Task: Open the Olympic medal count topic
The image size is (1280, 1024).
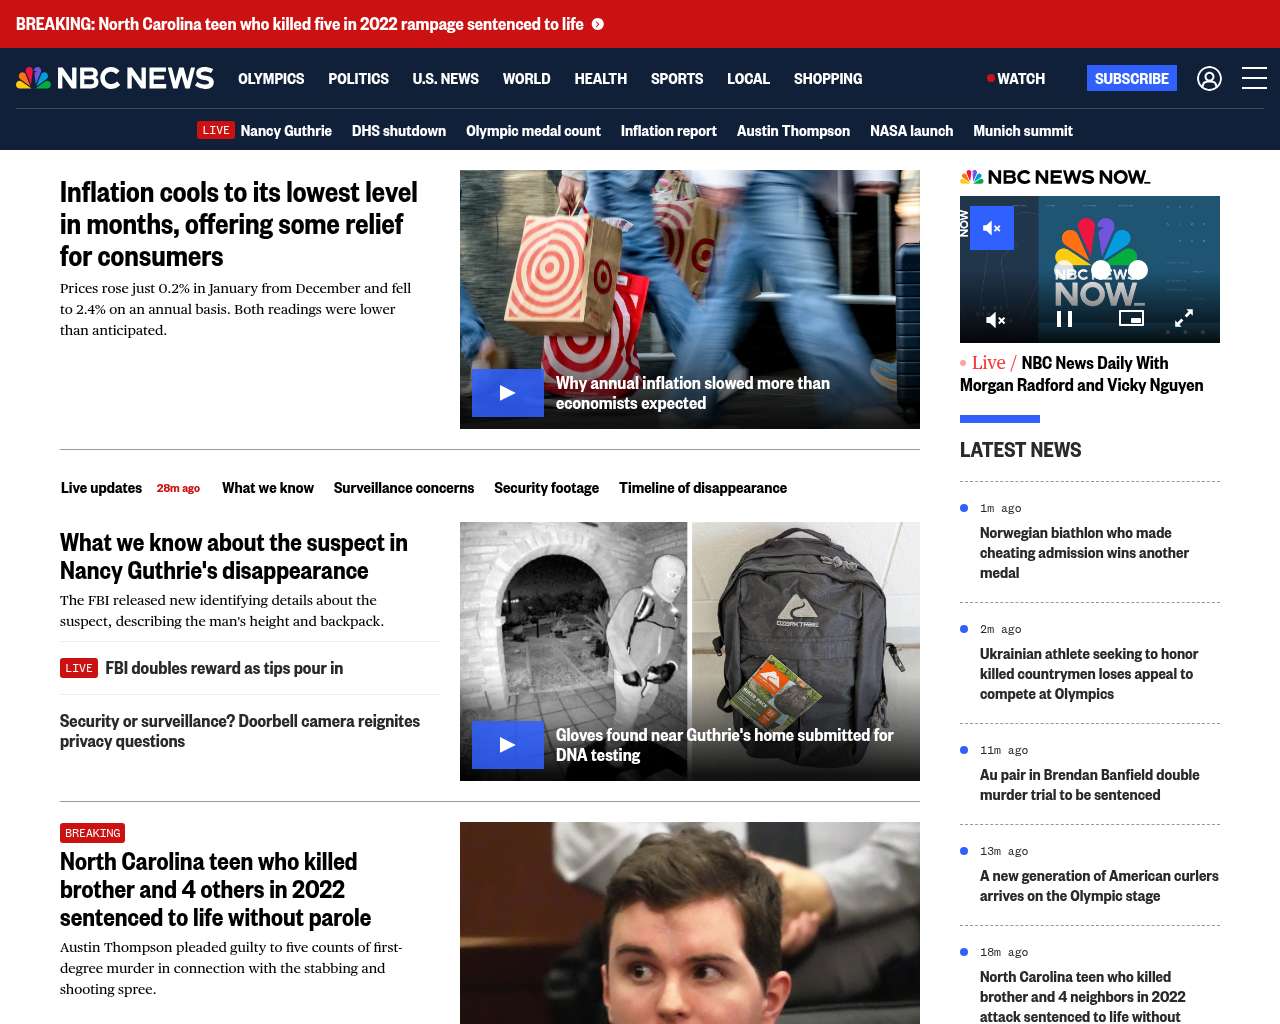Action: pos(533,131)
